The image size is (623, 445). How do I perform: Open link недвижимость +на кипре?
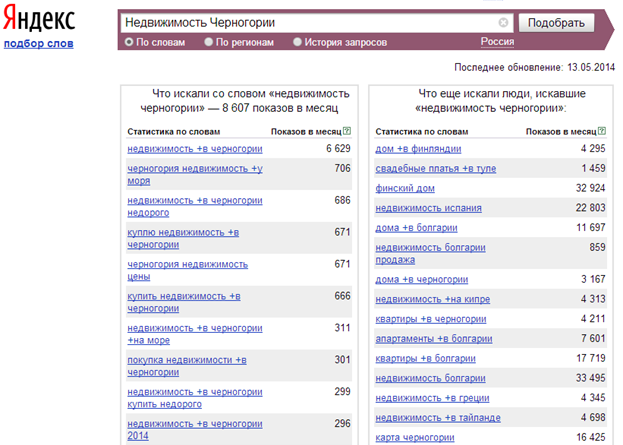pos(433,299)
